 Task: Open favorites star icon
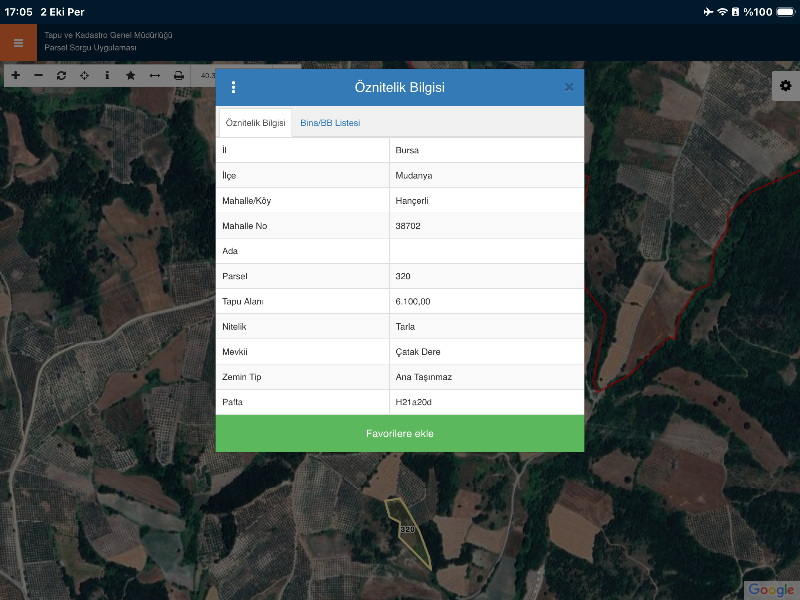click(x=130, y=75)
